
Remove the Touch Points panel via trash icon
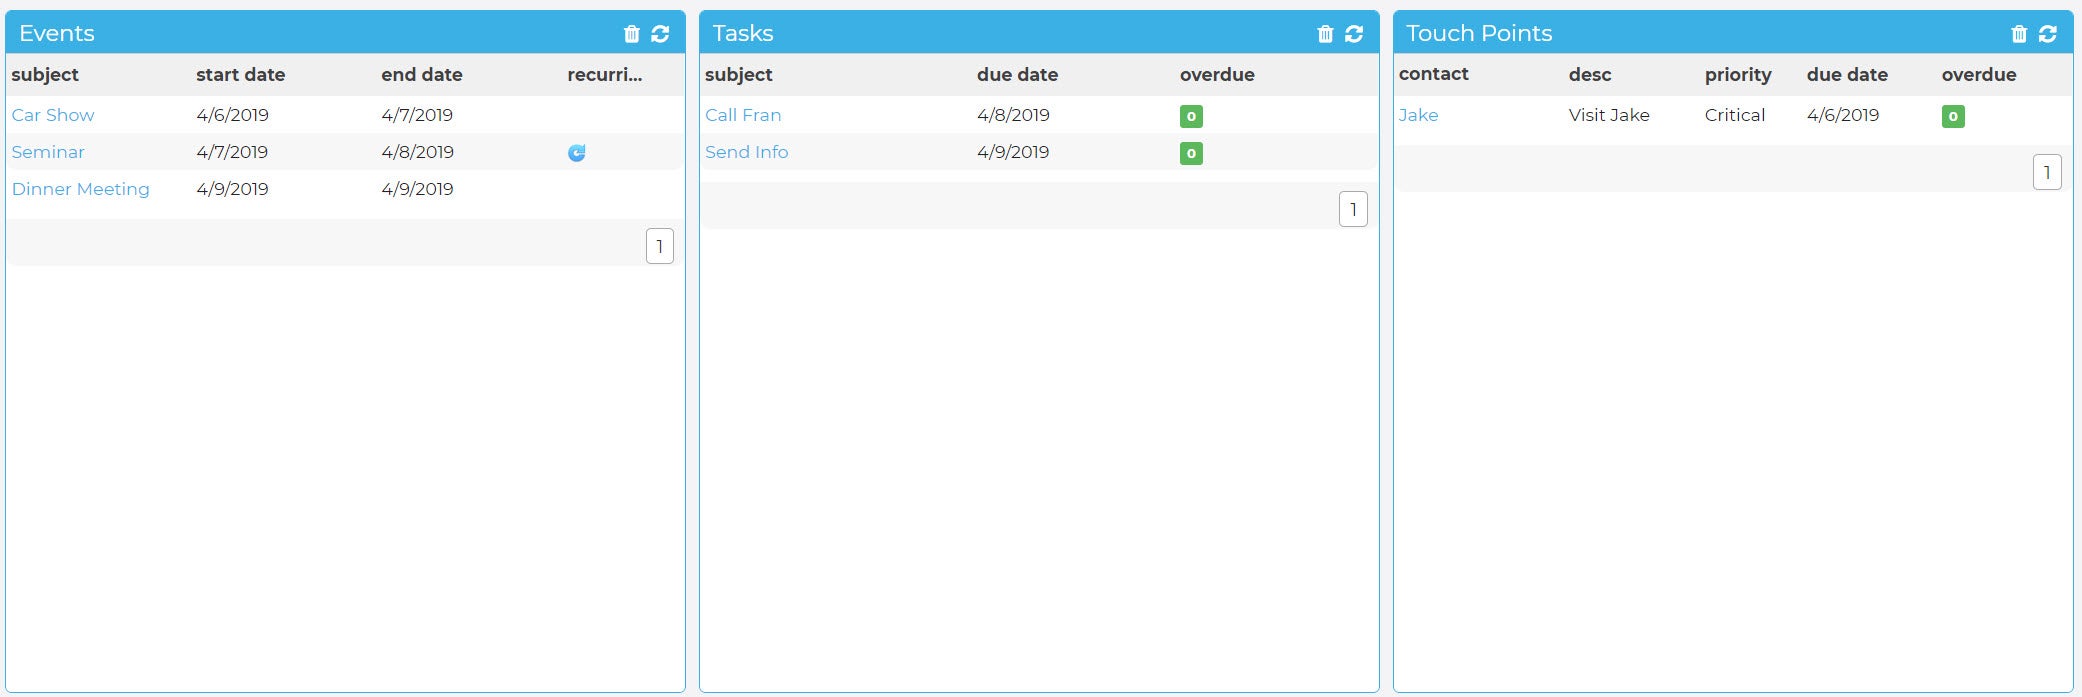[2019, 34]
